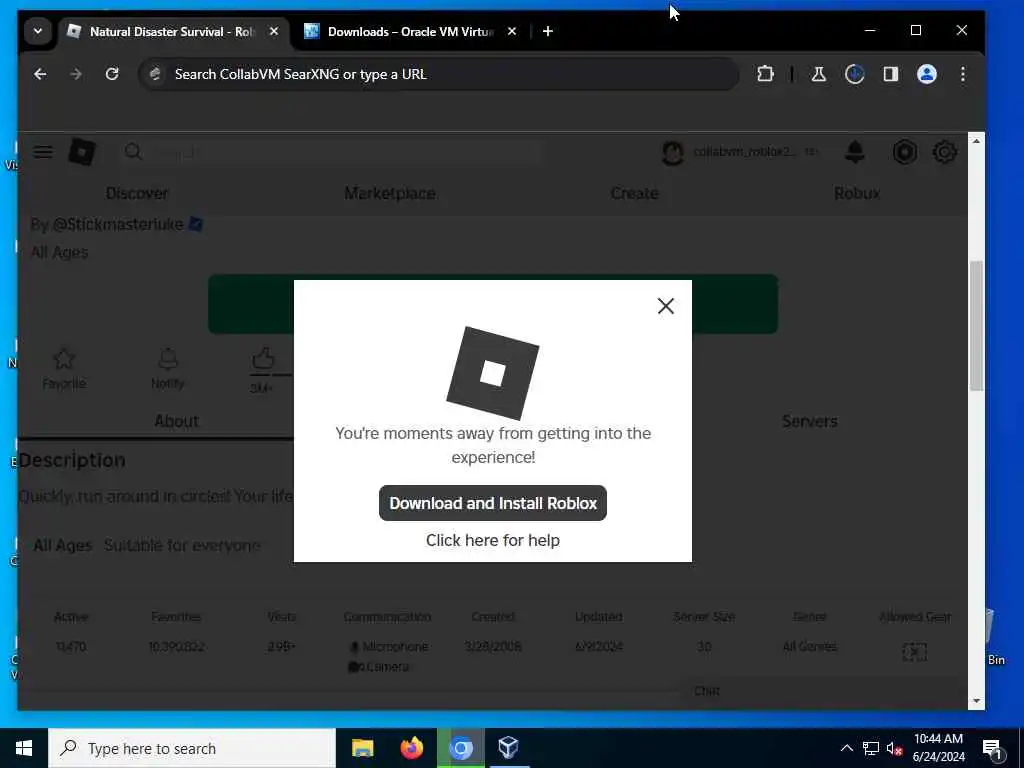Open Roblox settings gear
The width and height of the screenshot is (1024, 768).
[x=944, y=152]
